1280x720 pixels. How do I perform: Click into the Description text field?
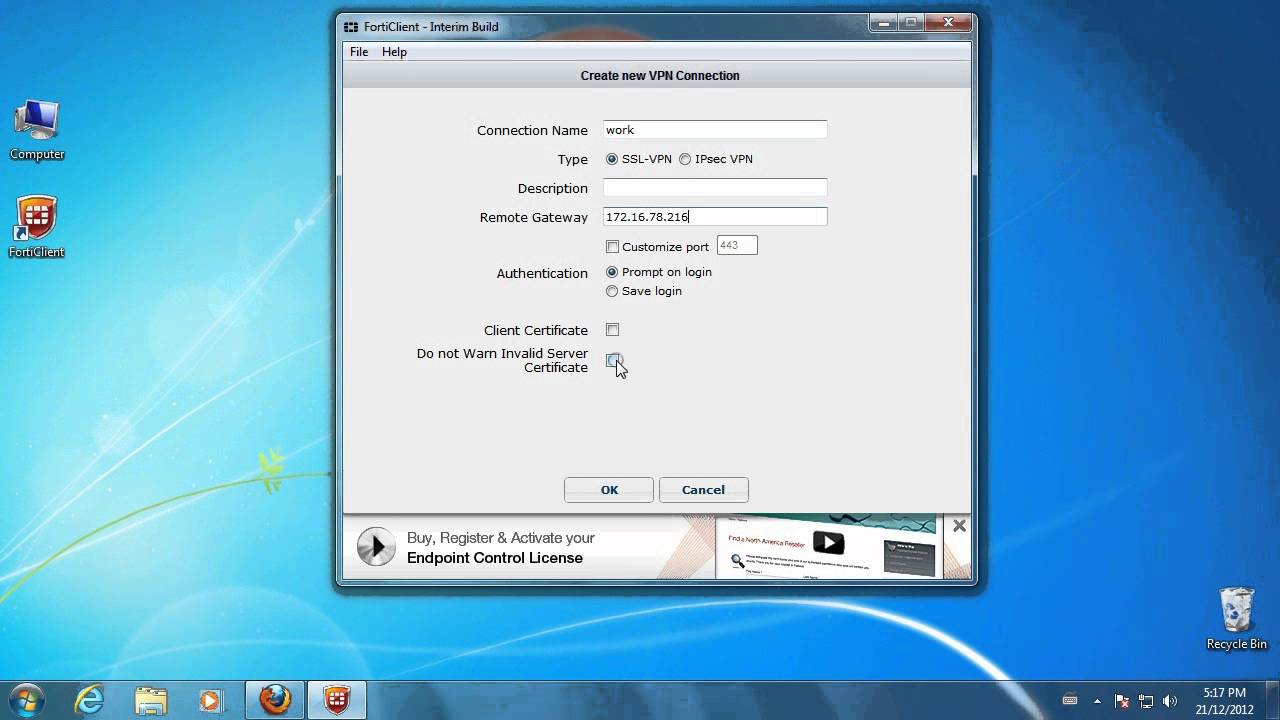[x=714, y=188]
